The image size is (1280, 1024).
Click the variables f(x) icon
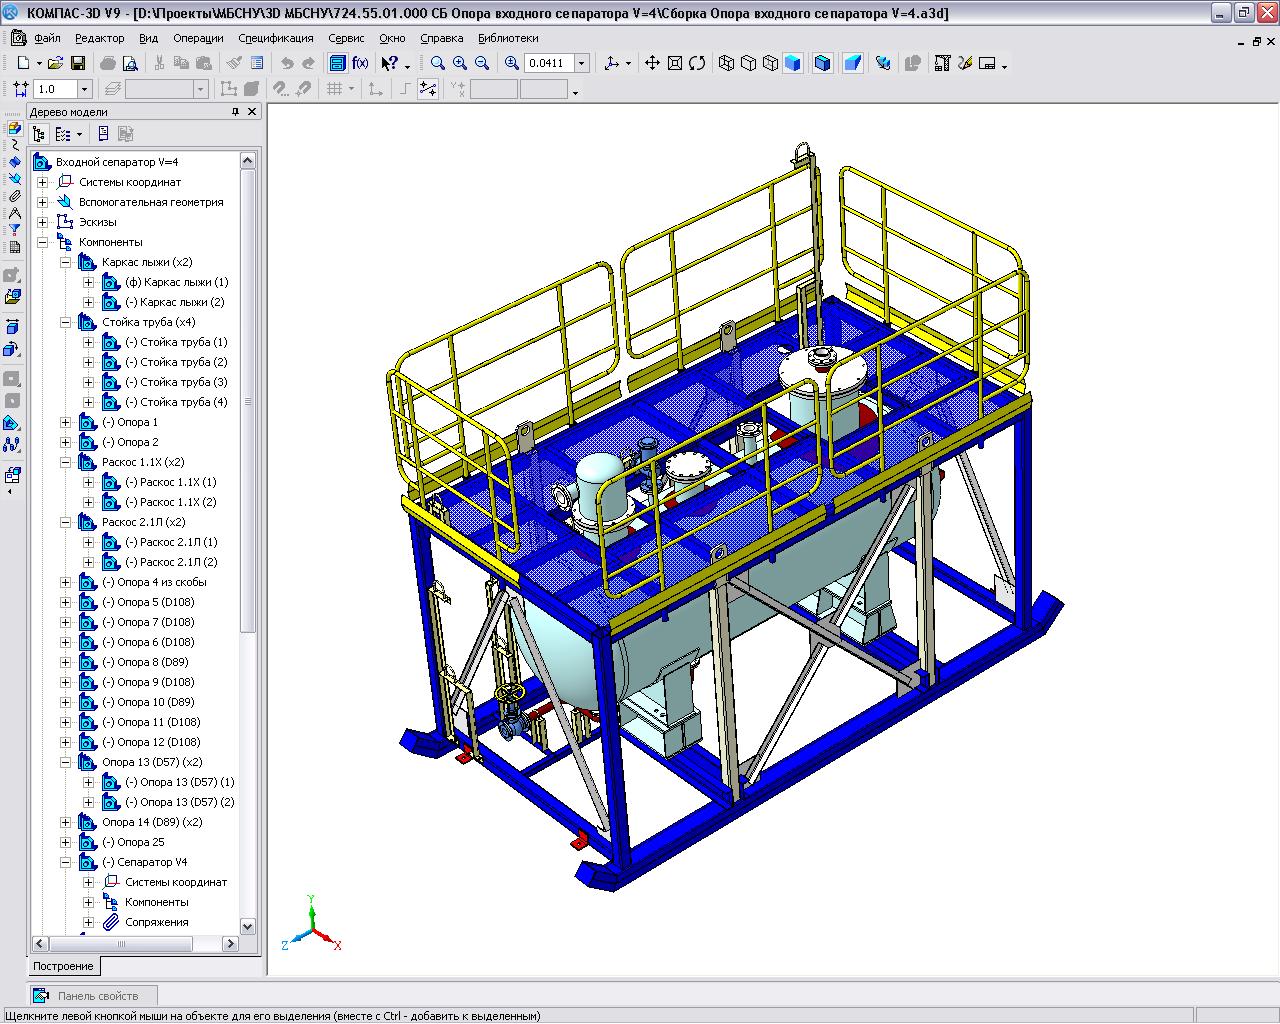360,63
